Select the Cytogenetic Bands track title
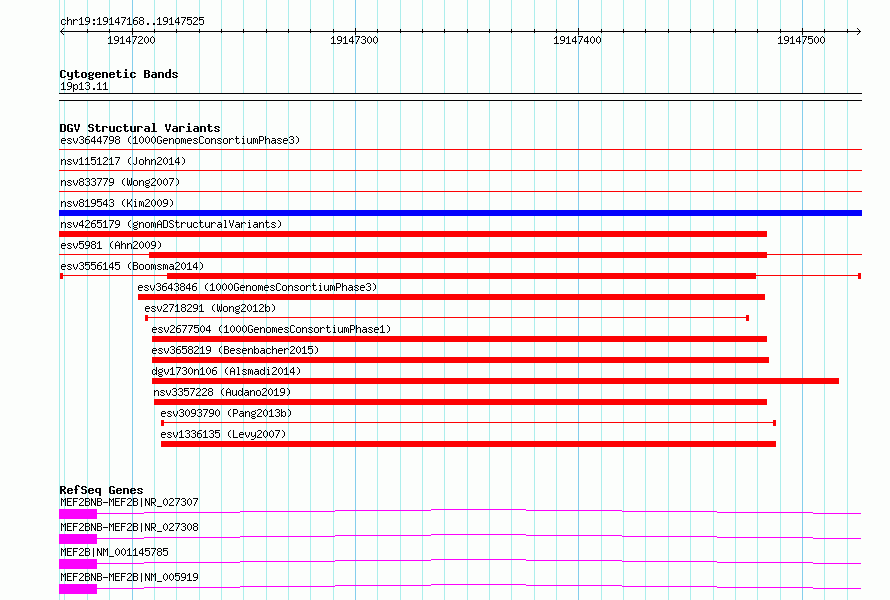Screen dimensions: 890x600 pos(119,74)
